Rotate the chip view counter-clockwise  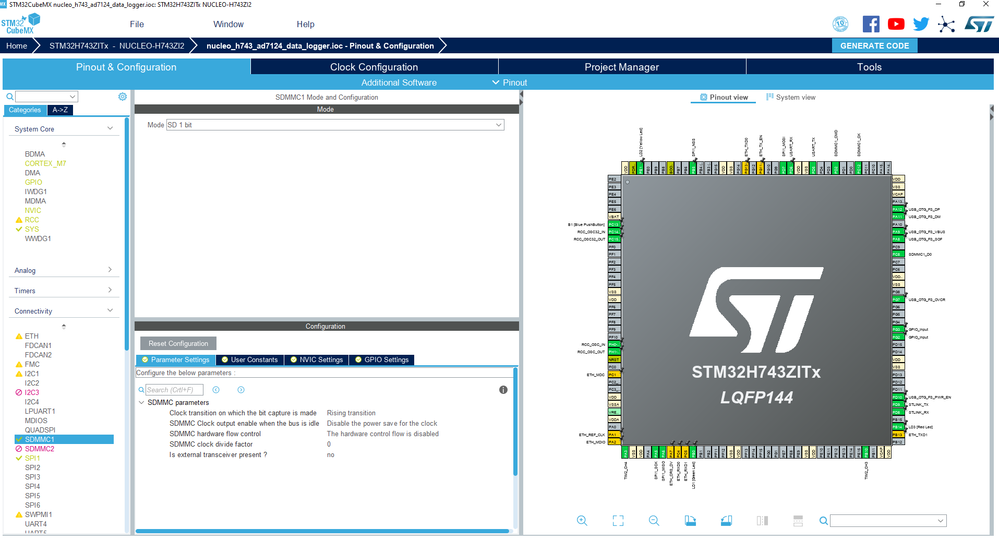coord(726,521)
